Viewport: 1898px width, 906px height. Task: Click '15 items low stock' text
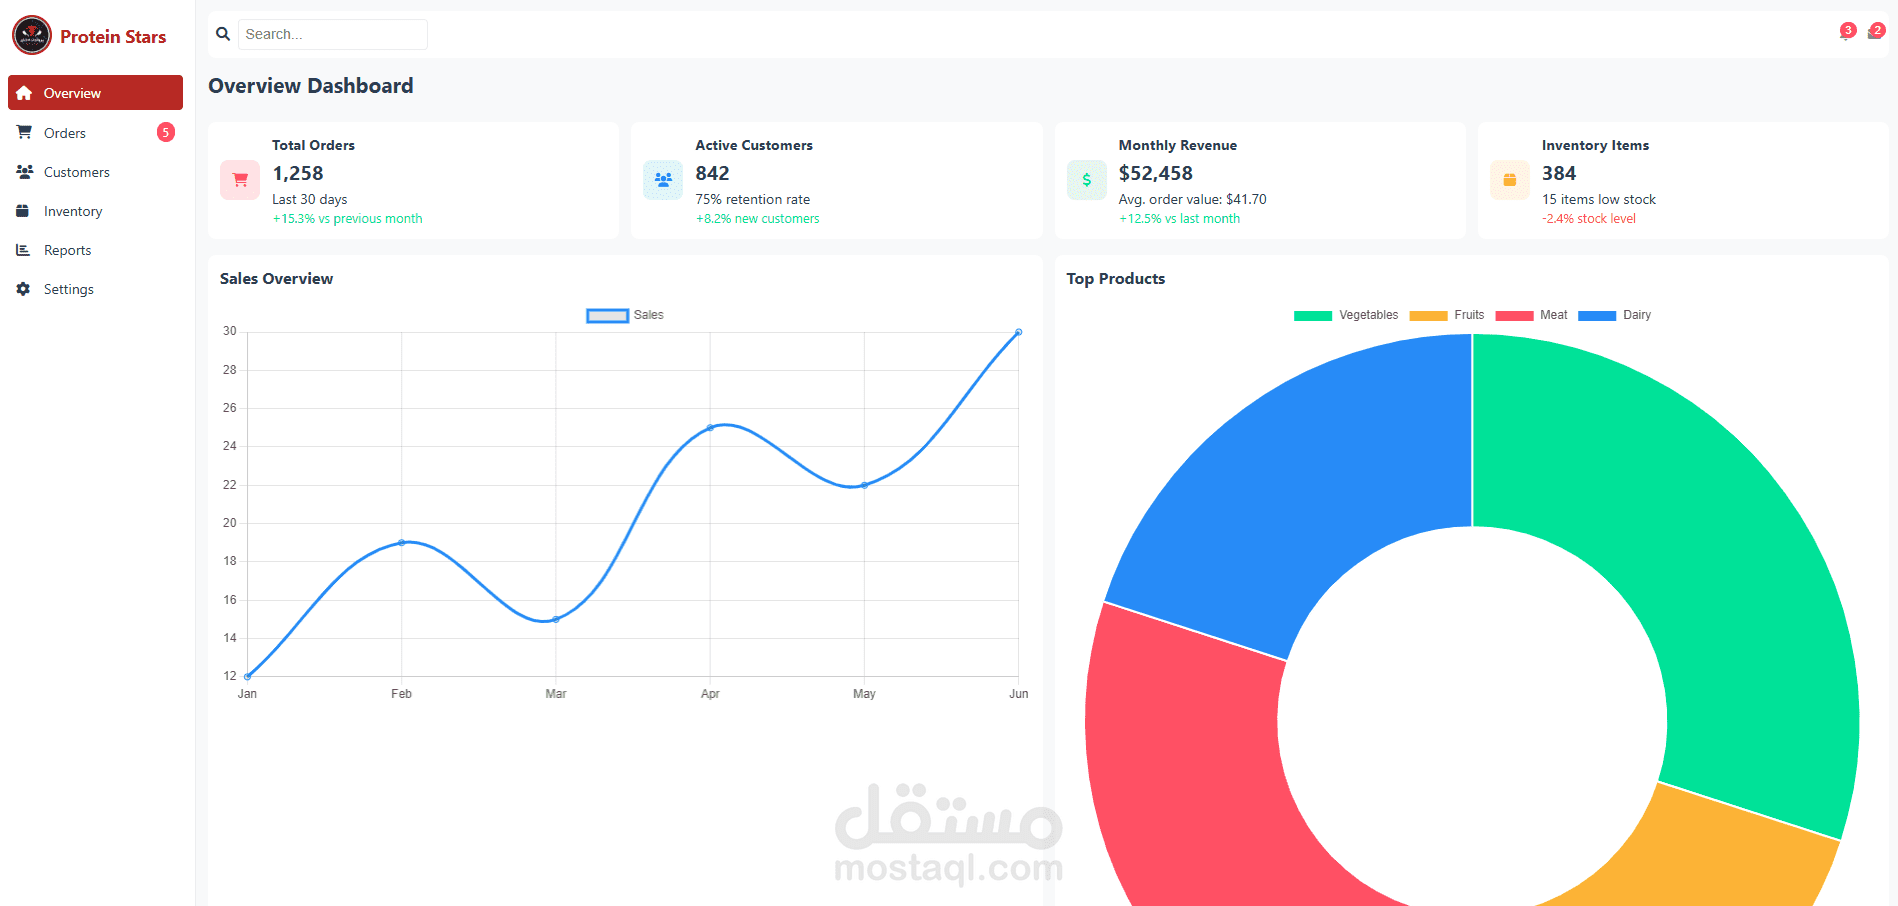click(1599, 199)
